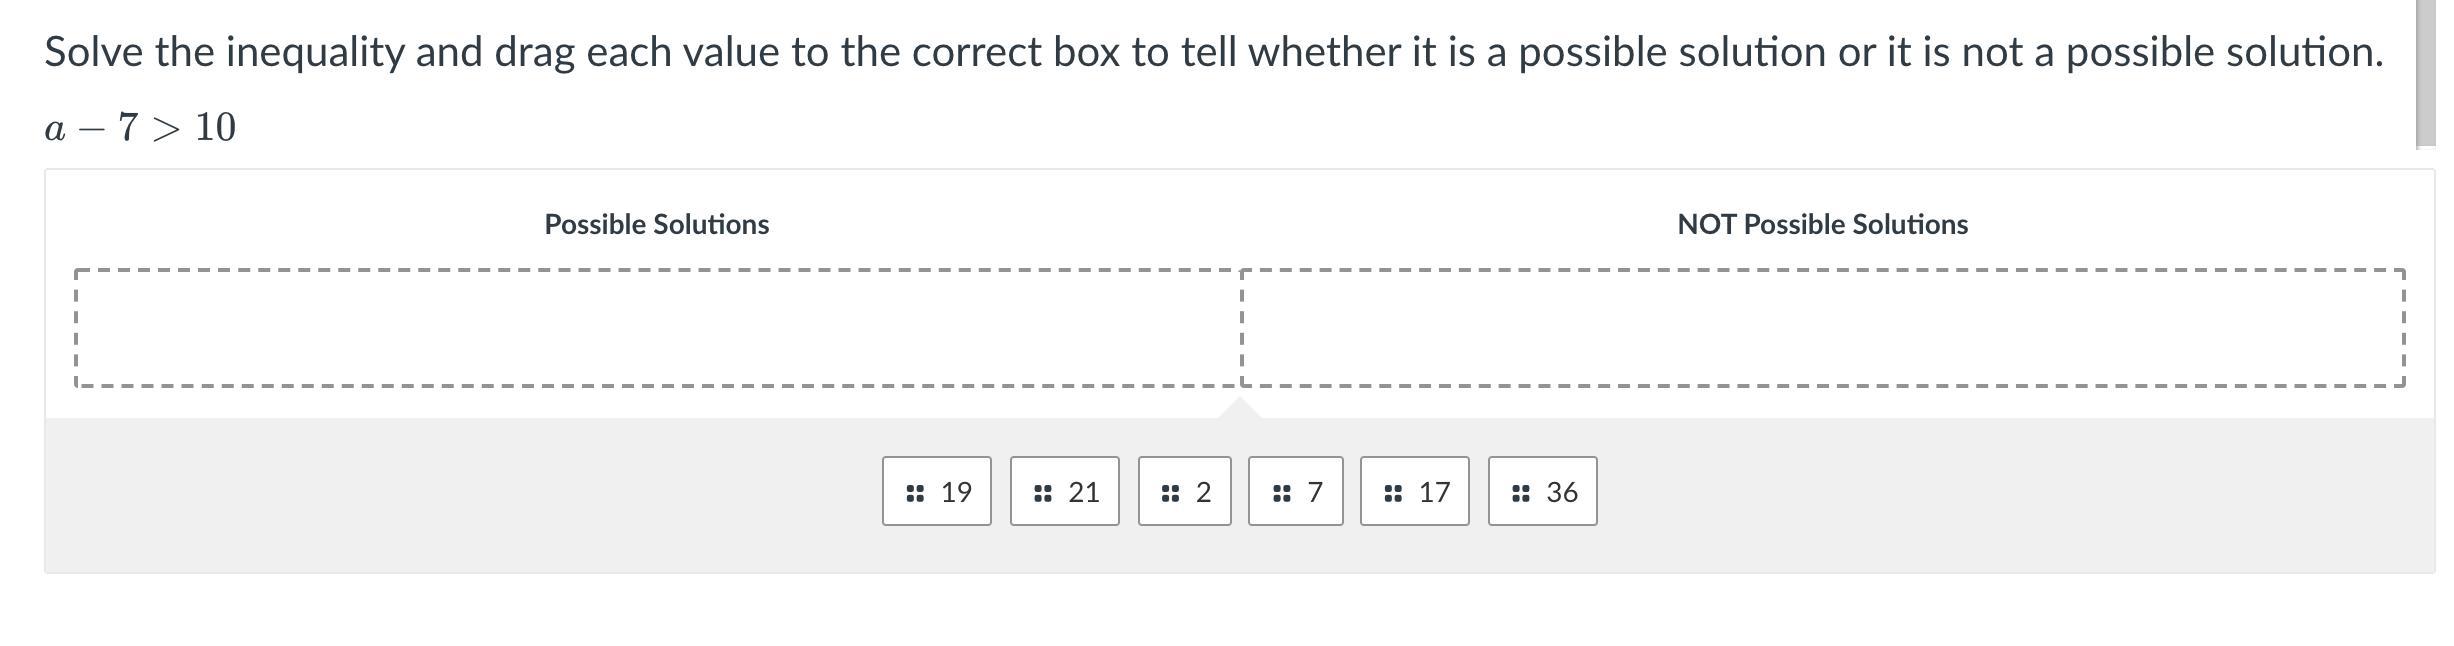Click inside the Possible Solutions drop box

(657, 328)
